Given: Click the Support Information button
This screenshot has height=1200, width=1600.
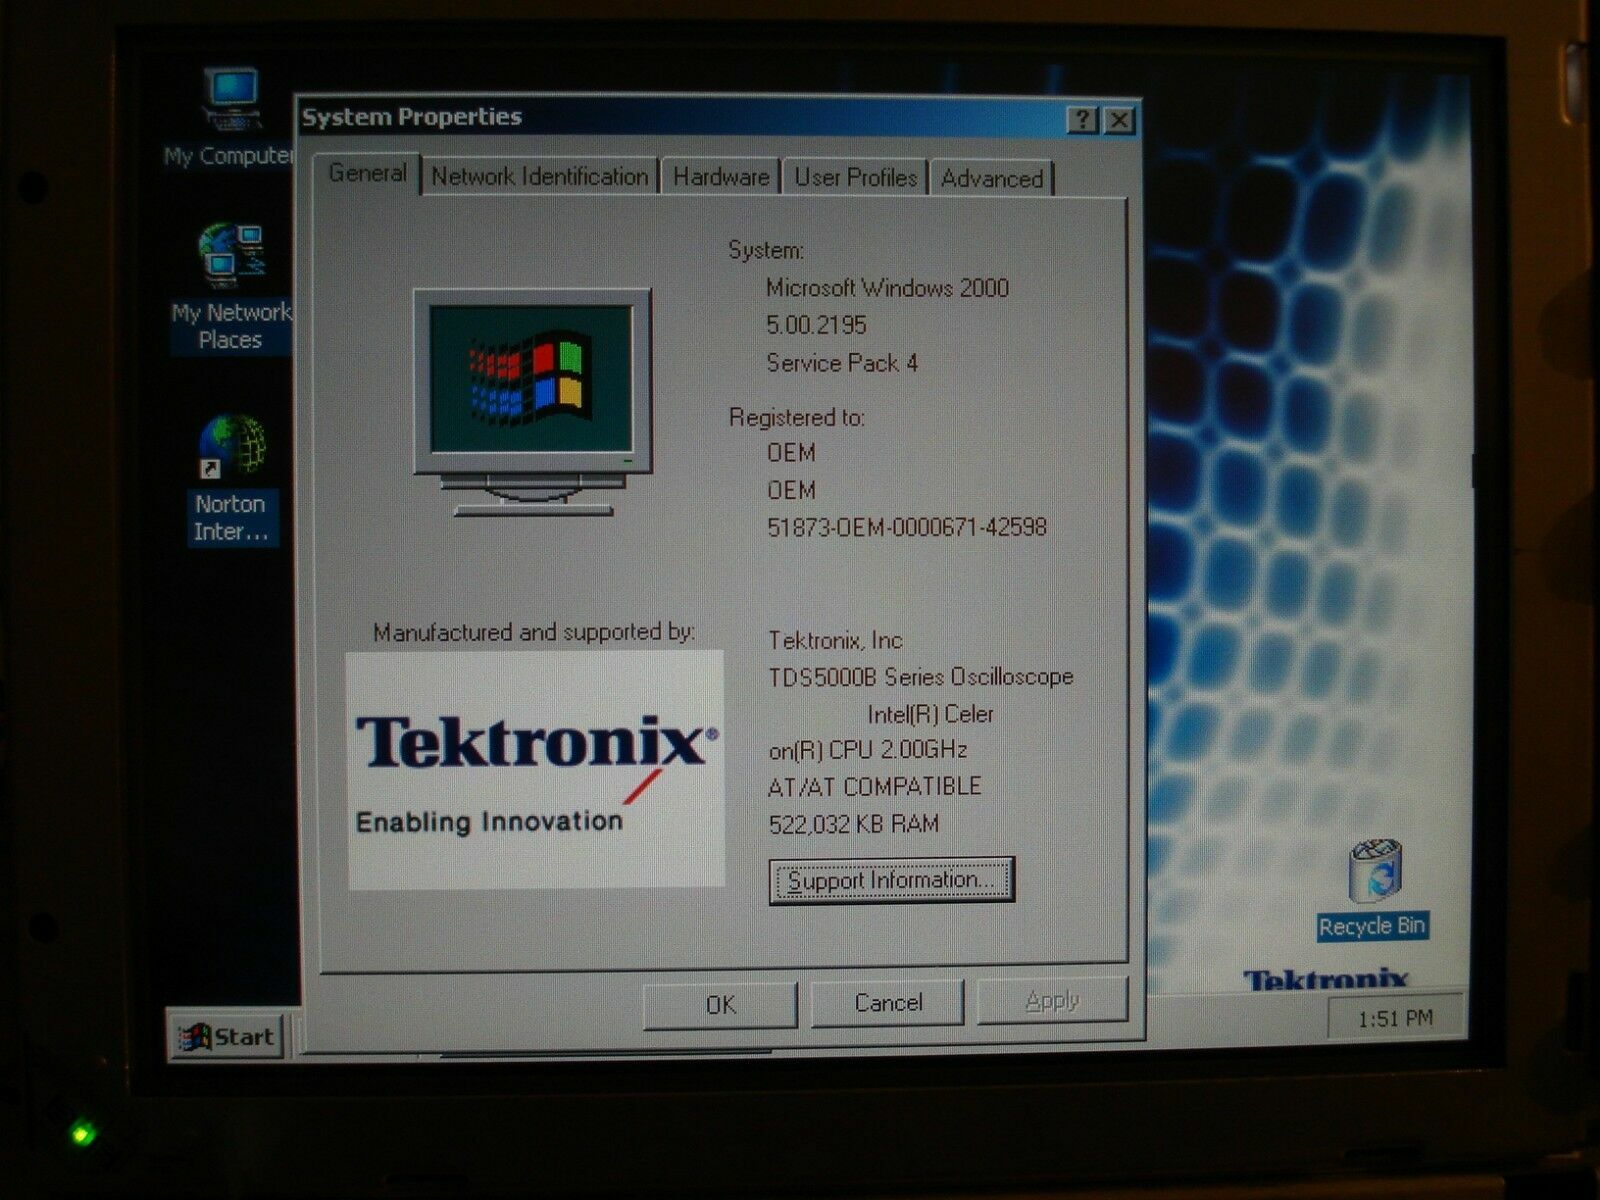Looking at the screenshot, I should [x=891, y=880].
